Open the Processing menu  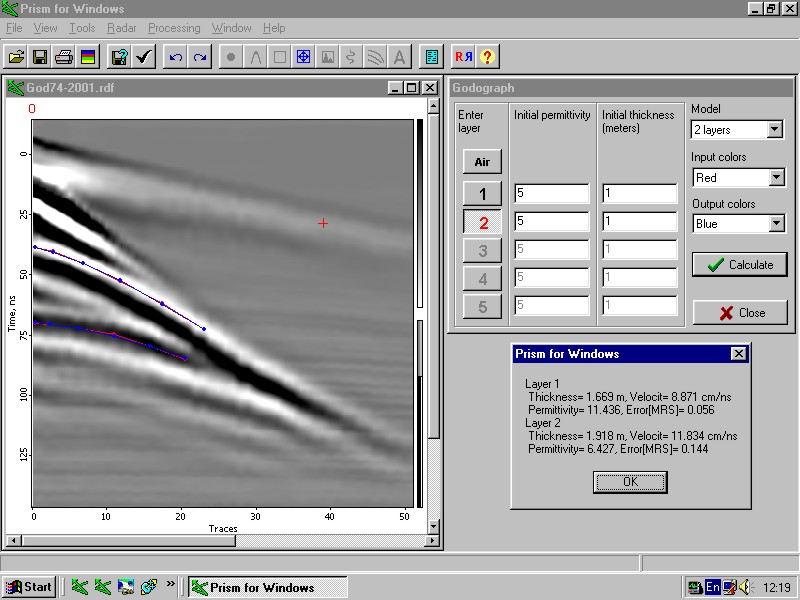(174, 28)
